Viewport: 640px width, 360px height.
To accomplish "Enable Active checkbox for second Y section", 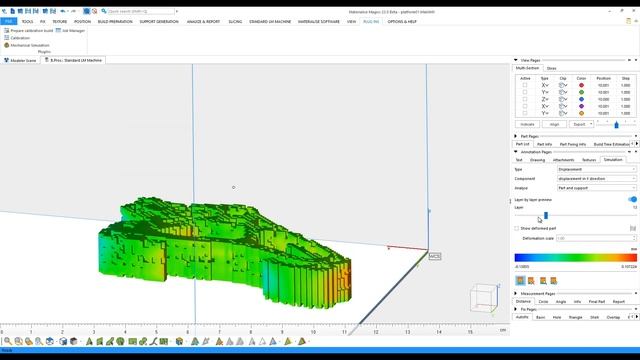I will click(525, 113).
